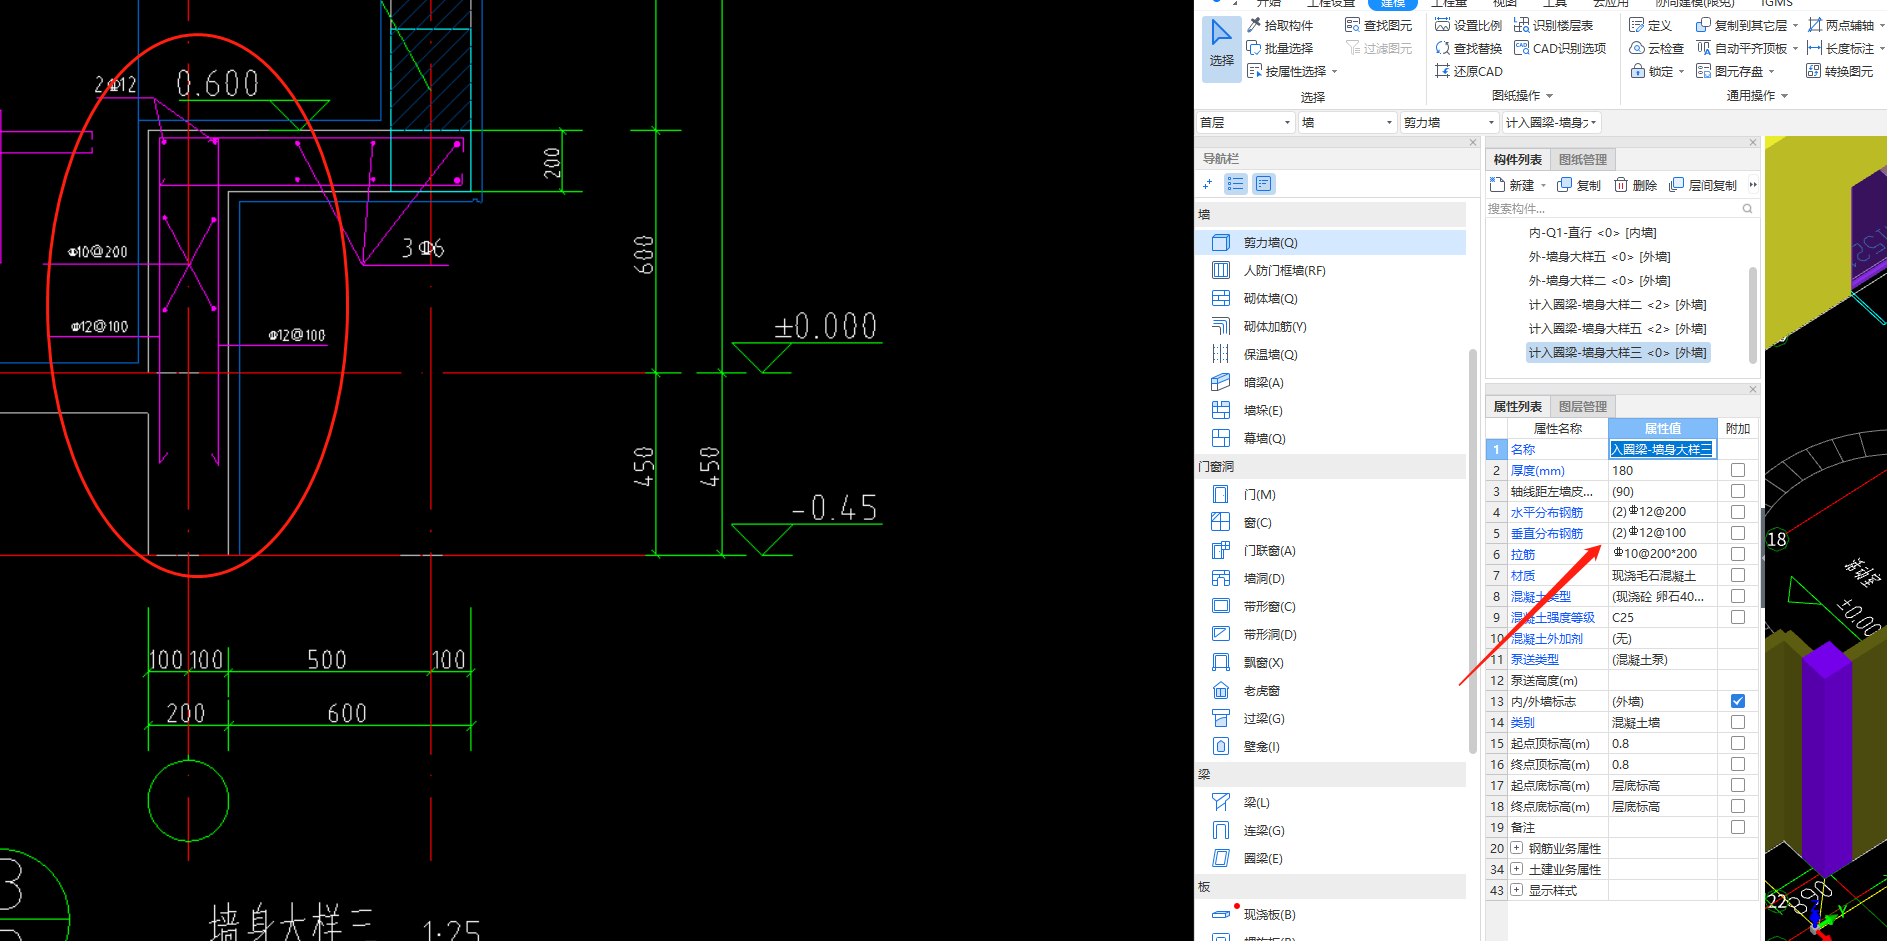Switch navigation bar to detail view icon
This screenshot has height=941, width=1887.
[x=1264, y=184]
